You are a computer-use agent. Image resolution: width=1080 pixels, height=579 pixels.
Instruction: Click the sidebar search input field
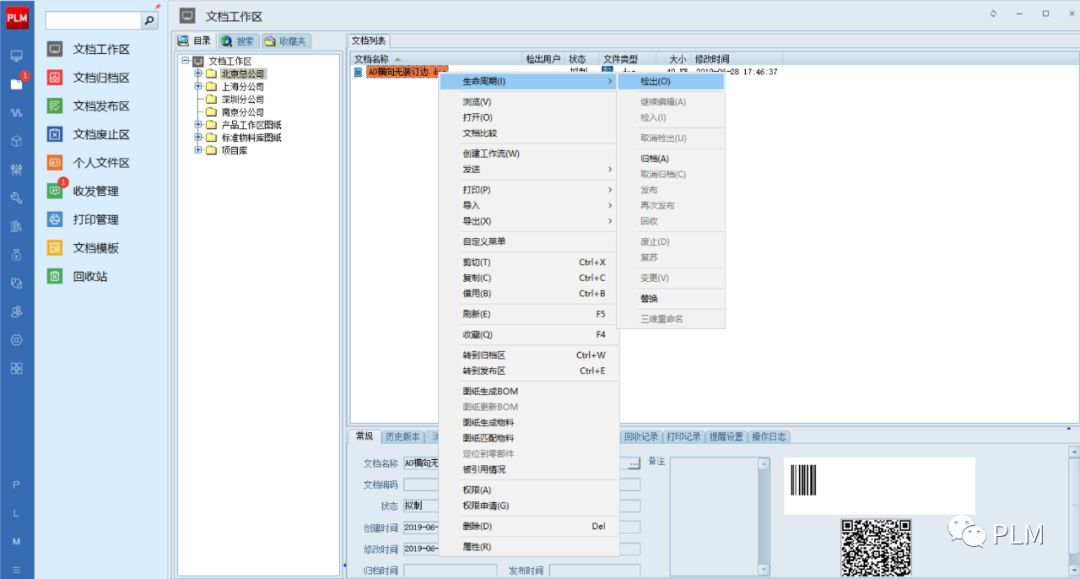coord(93,20)
